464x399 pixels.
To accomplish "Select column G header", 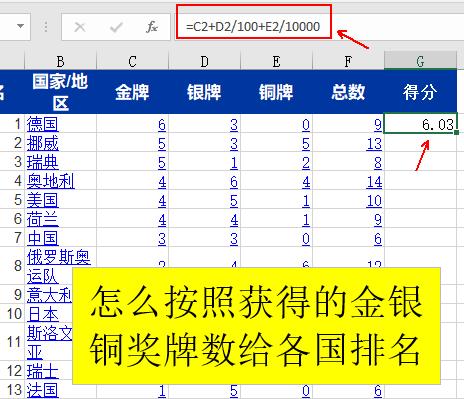I will pos(420,61).
